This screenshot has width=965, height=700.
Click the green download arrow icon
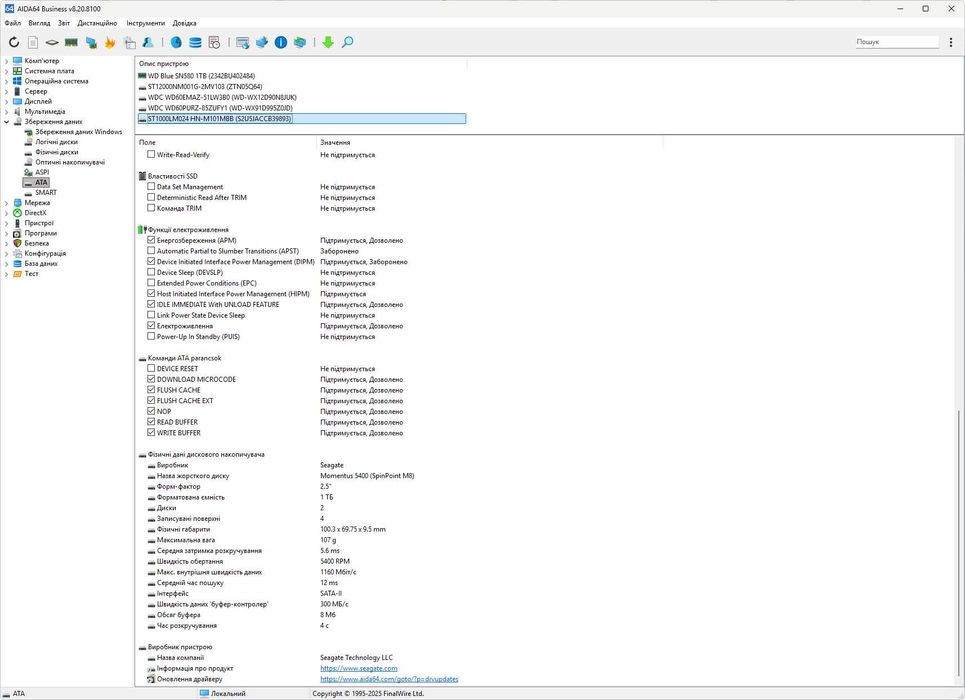[328, 42]
